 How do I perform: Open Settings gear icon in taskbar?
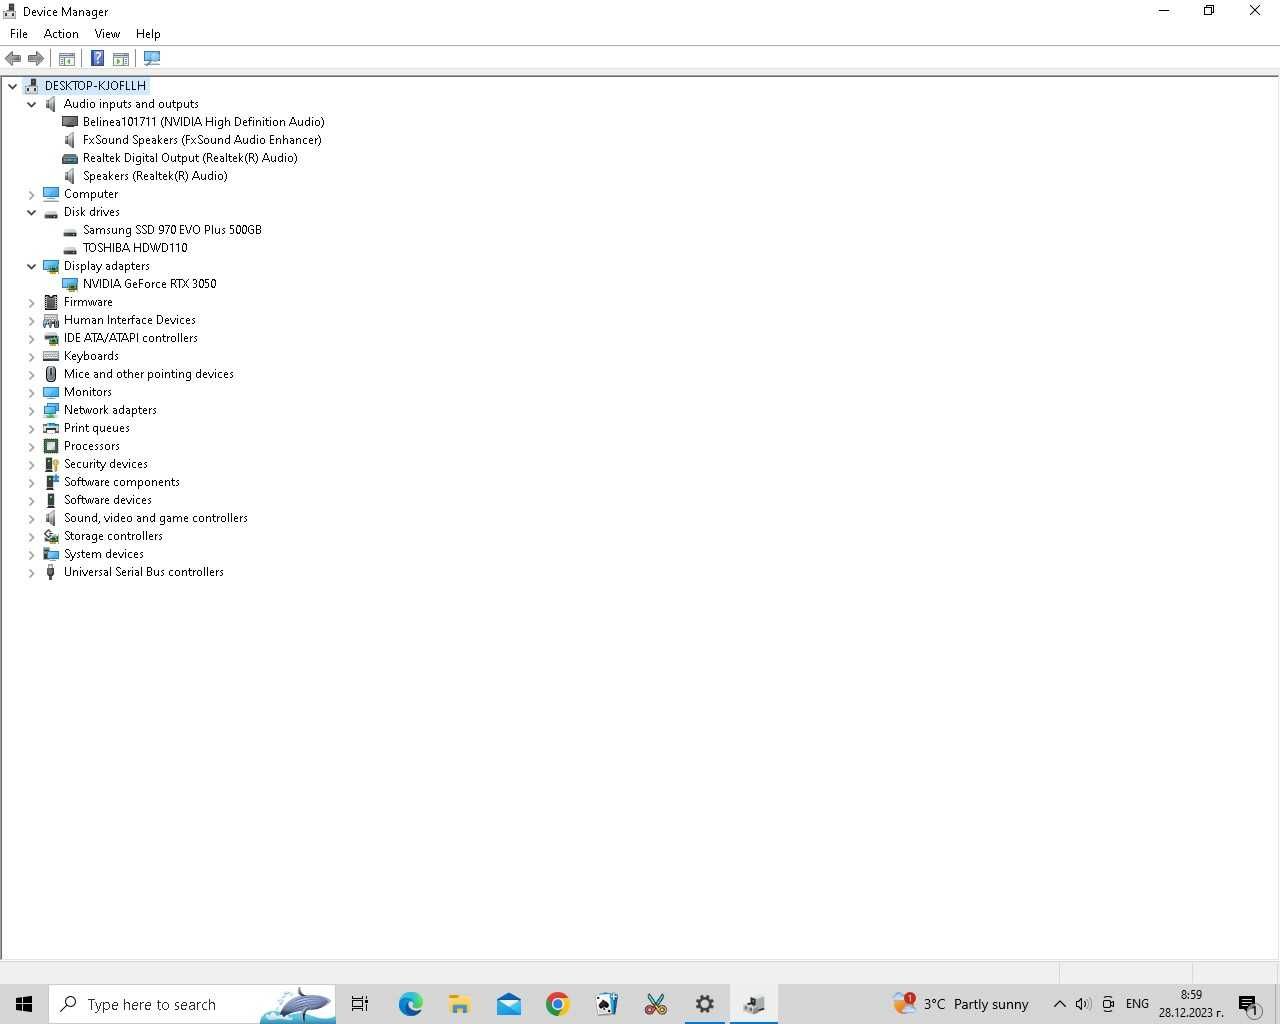tap(704, 1004)
